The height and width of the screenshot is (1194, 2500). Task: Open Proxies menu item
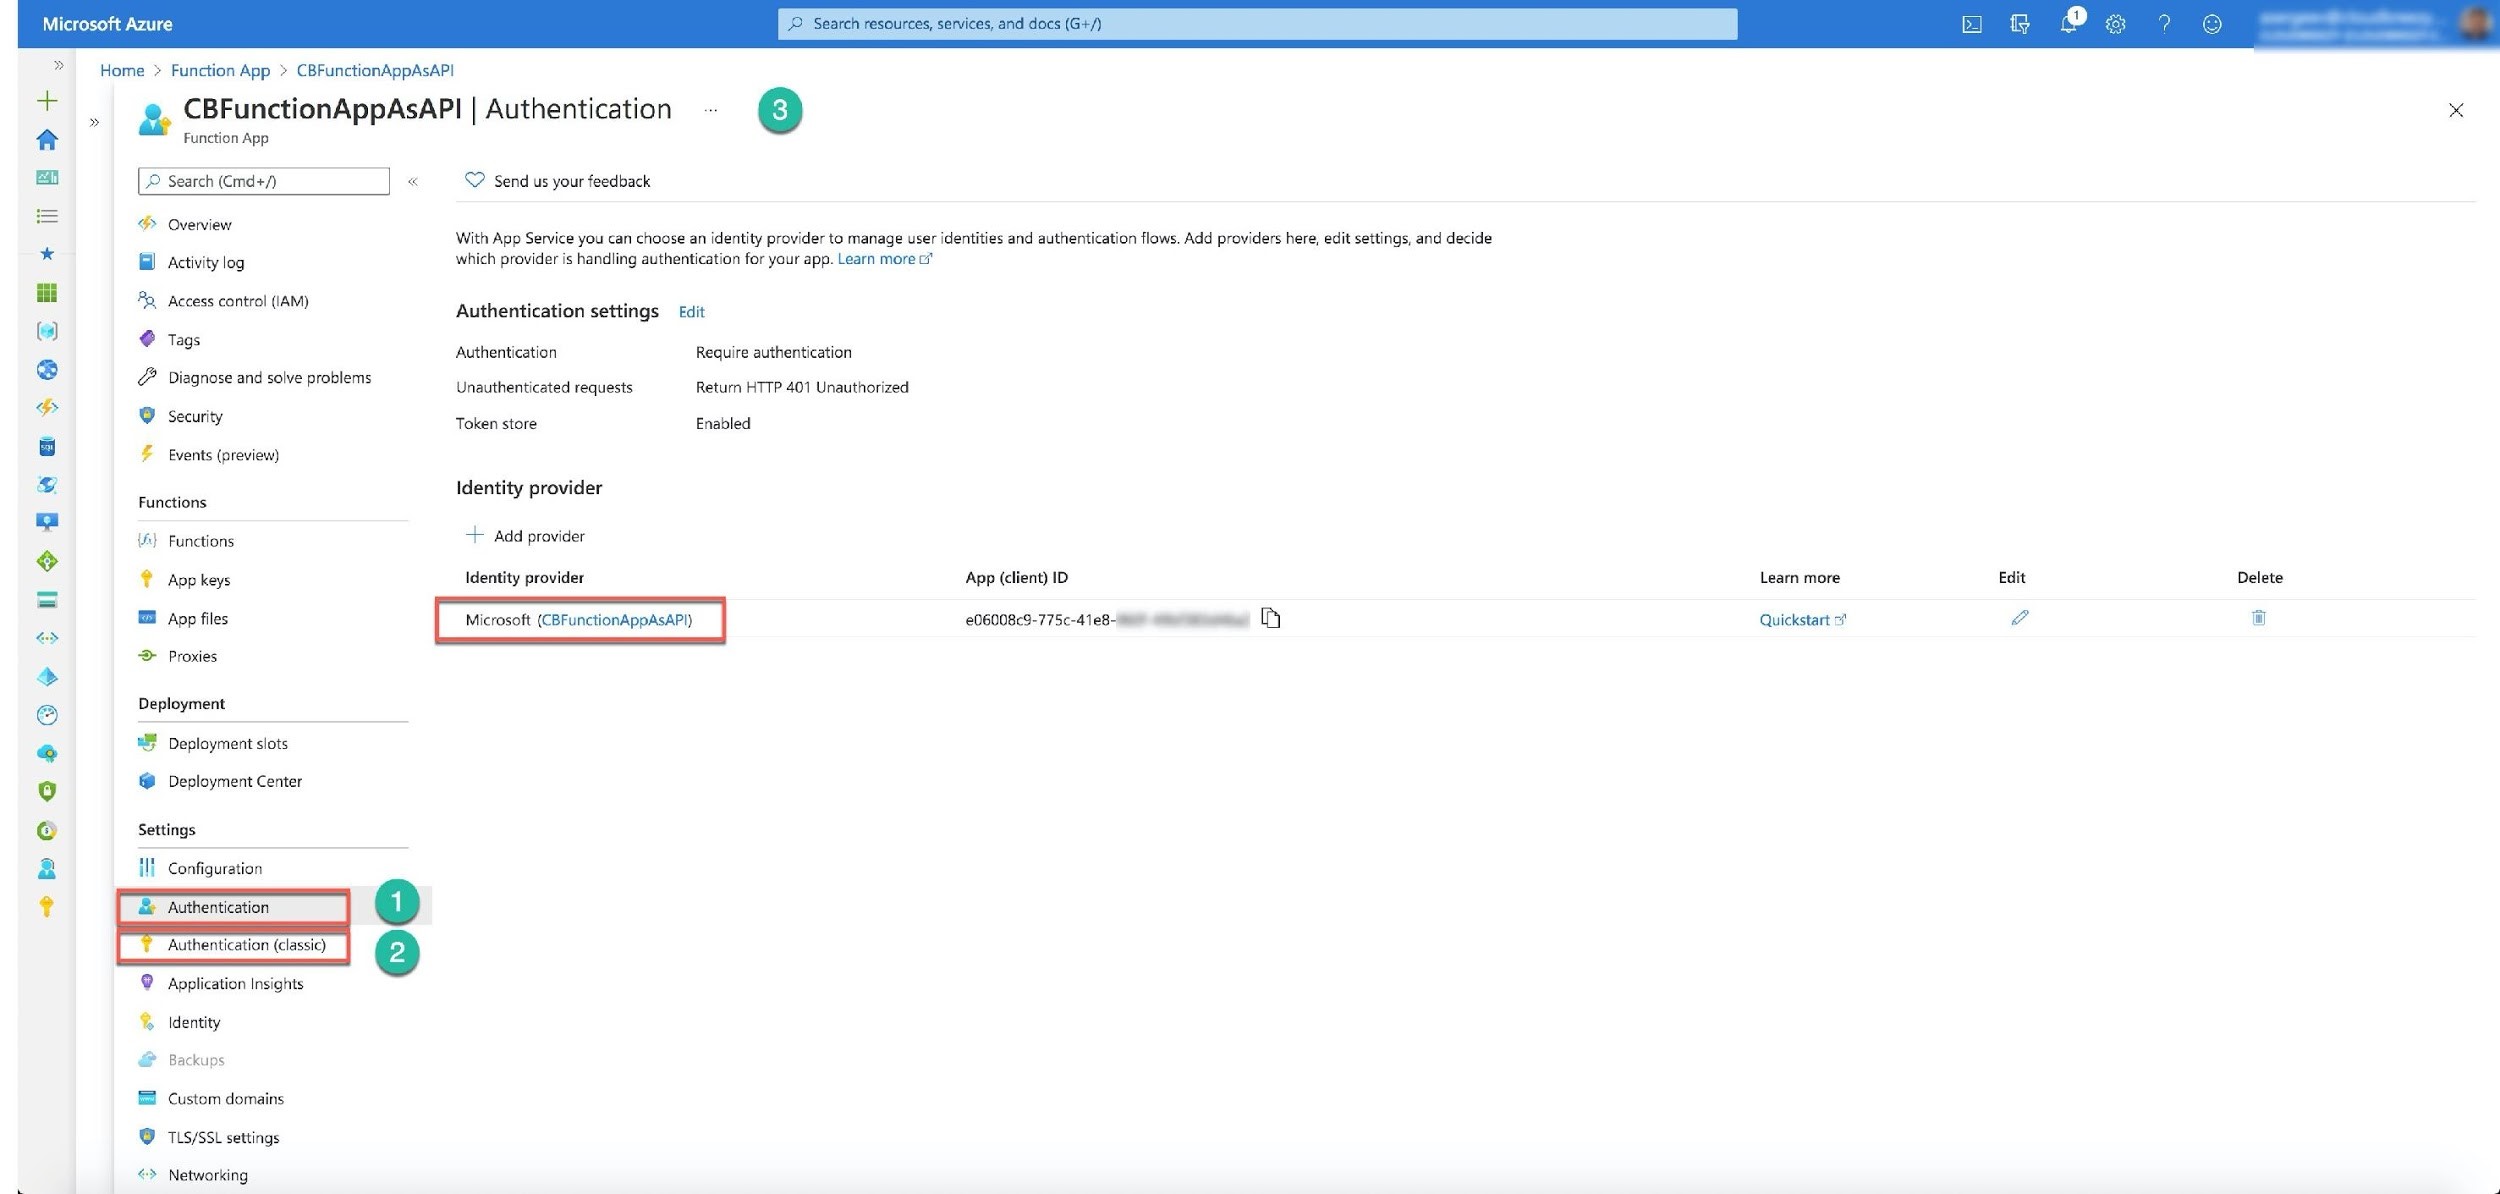coord(192,657)
